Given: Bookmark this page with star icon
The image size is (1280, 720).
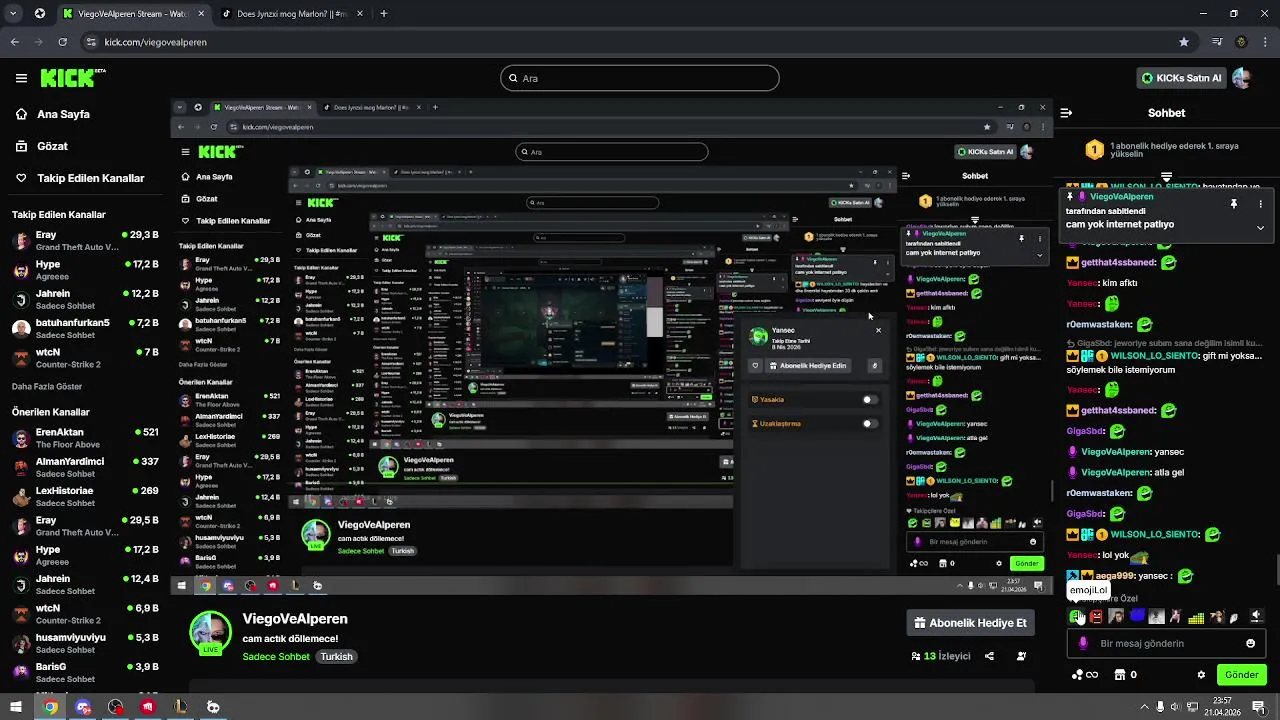Looking at the screenshot, I should (1184, 42).
